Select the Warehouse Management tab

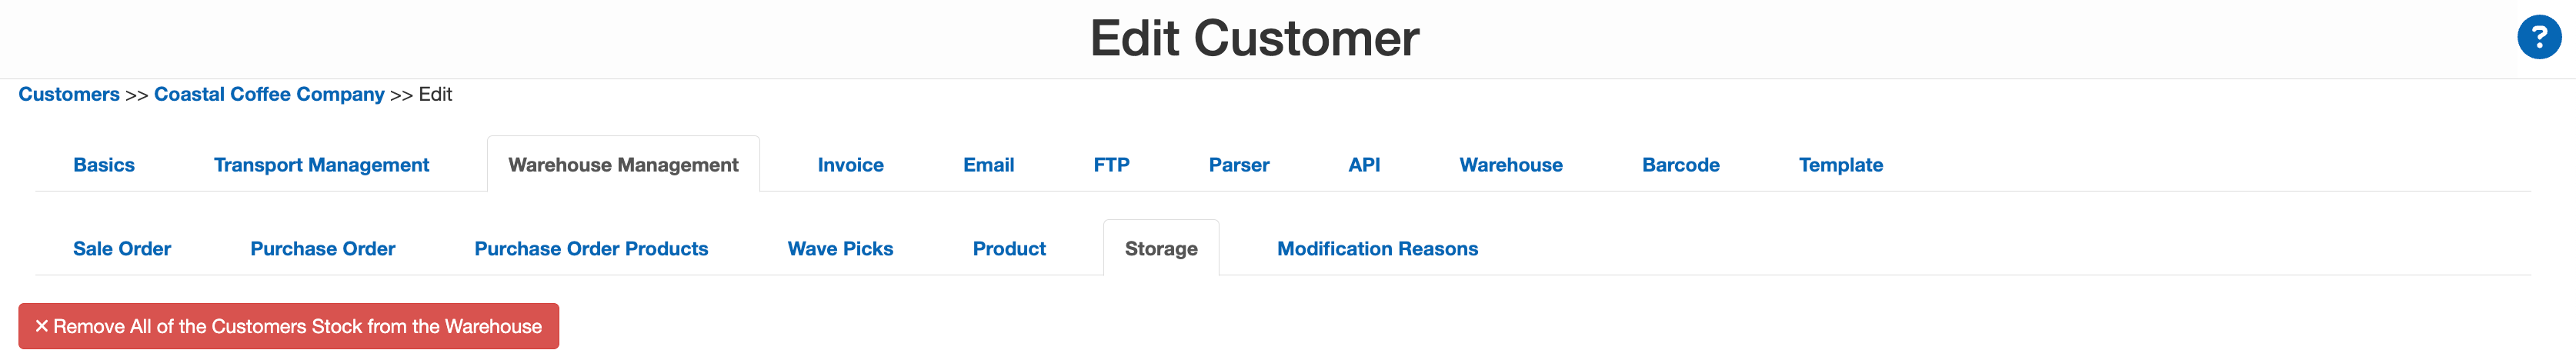click(623, 165)
